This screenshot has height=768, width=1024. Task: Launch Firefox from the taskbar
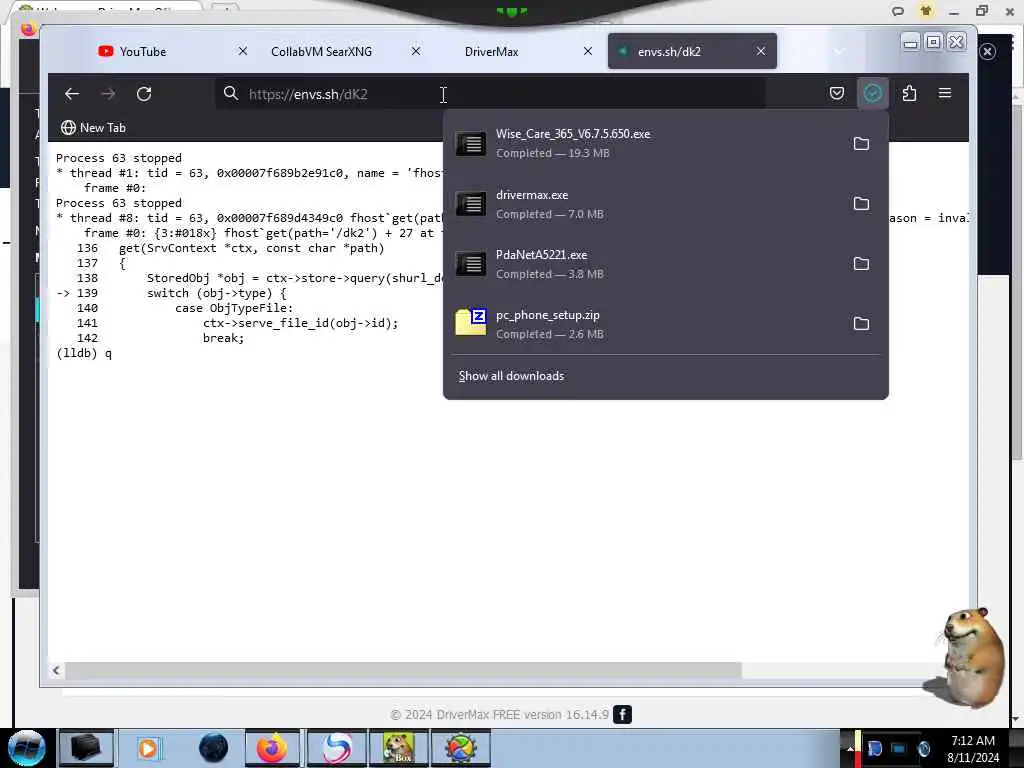coord(271,748)
